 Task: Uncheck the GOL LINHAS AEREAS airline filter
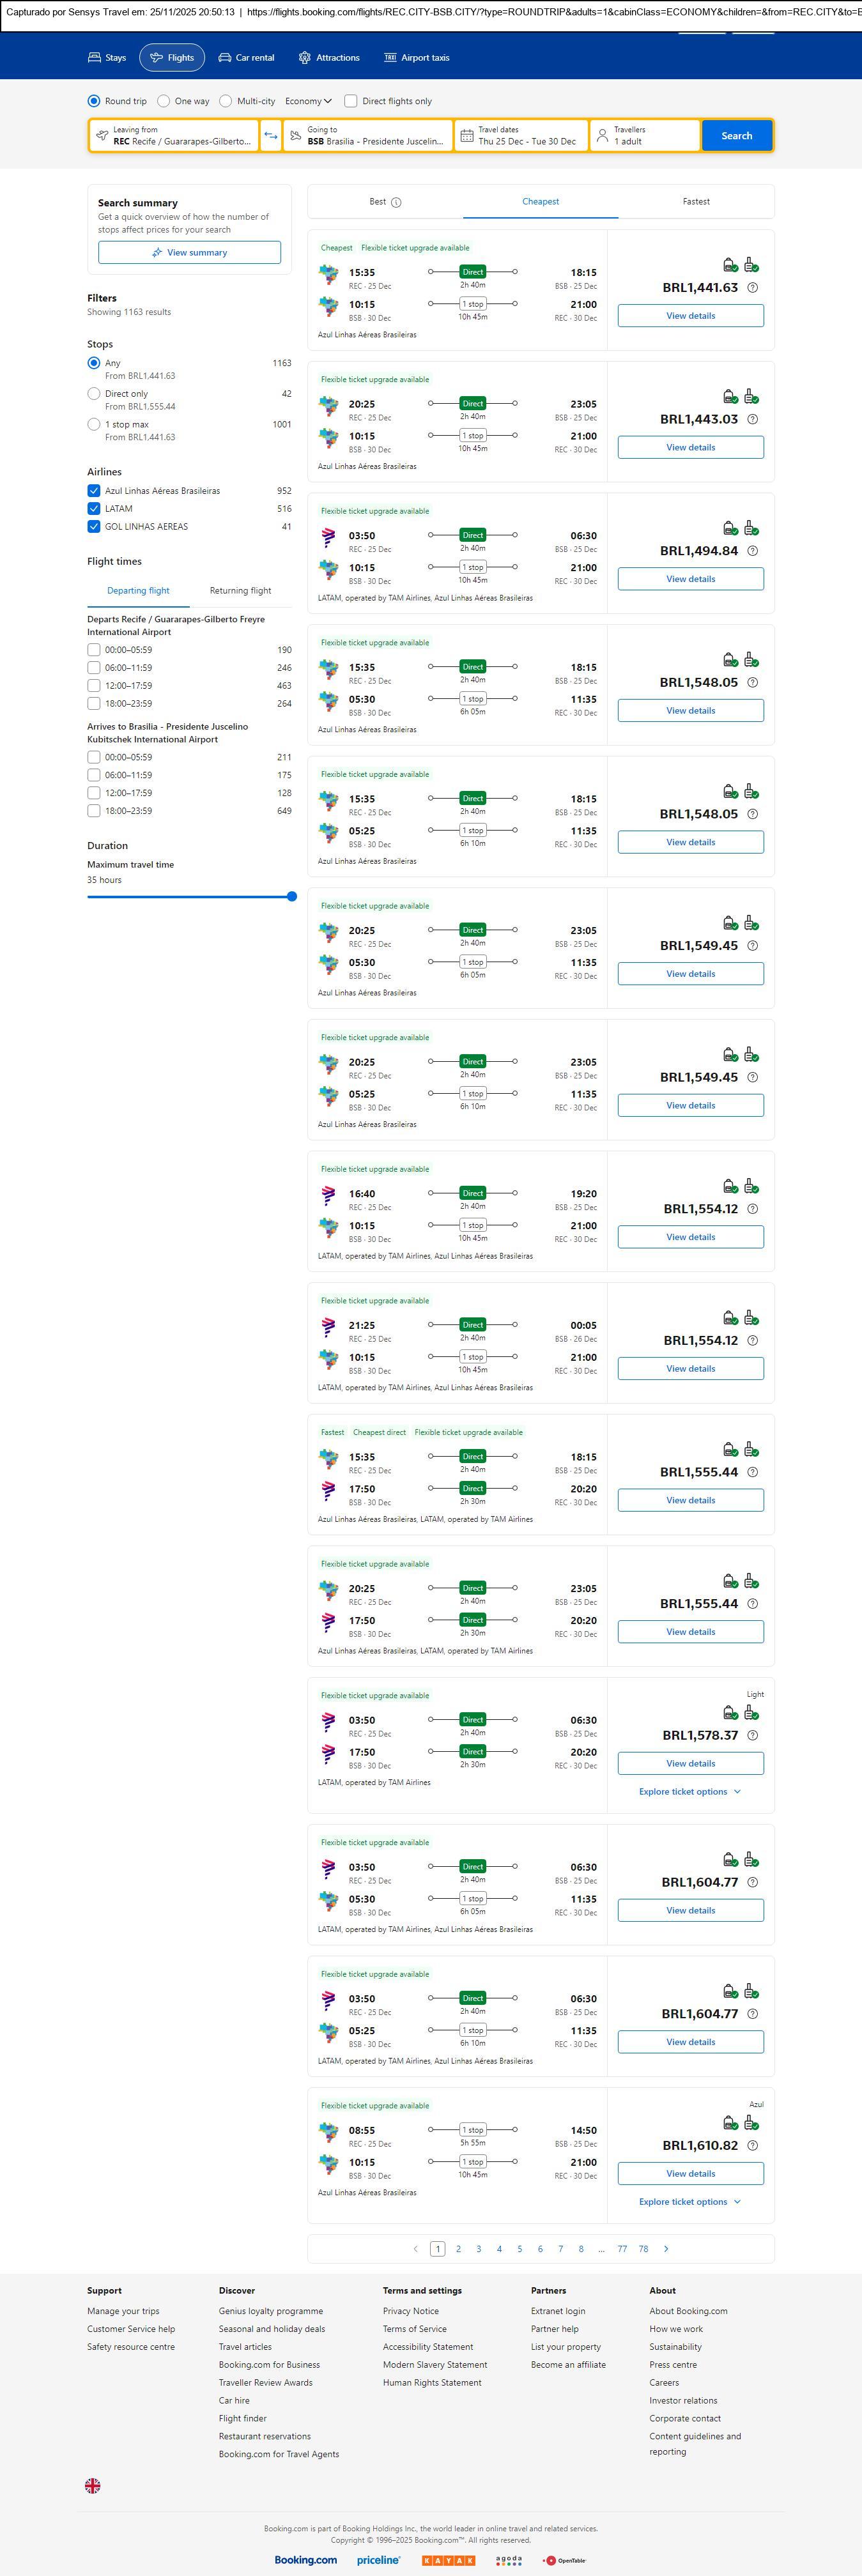point(94,527)
